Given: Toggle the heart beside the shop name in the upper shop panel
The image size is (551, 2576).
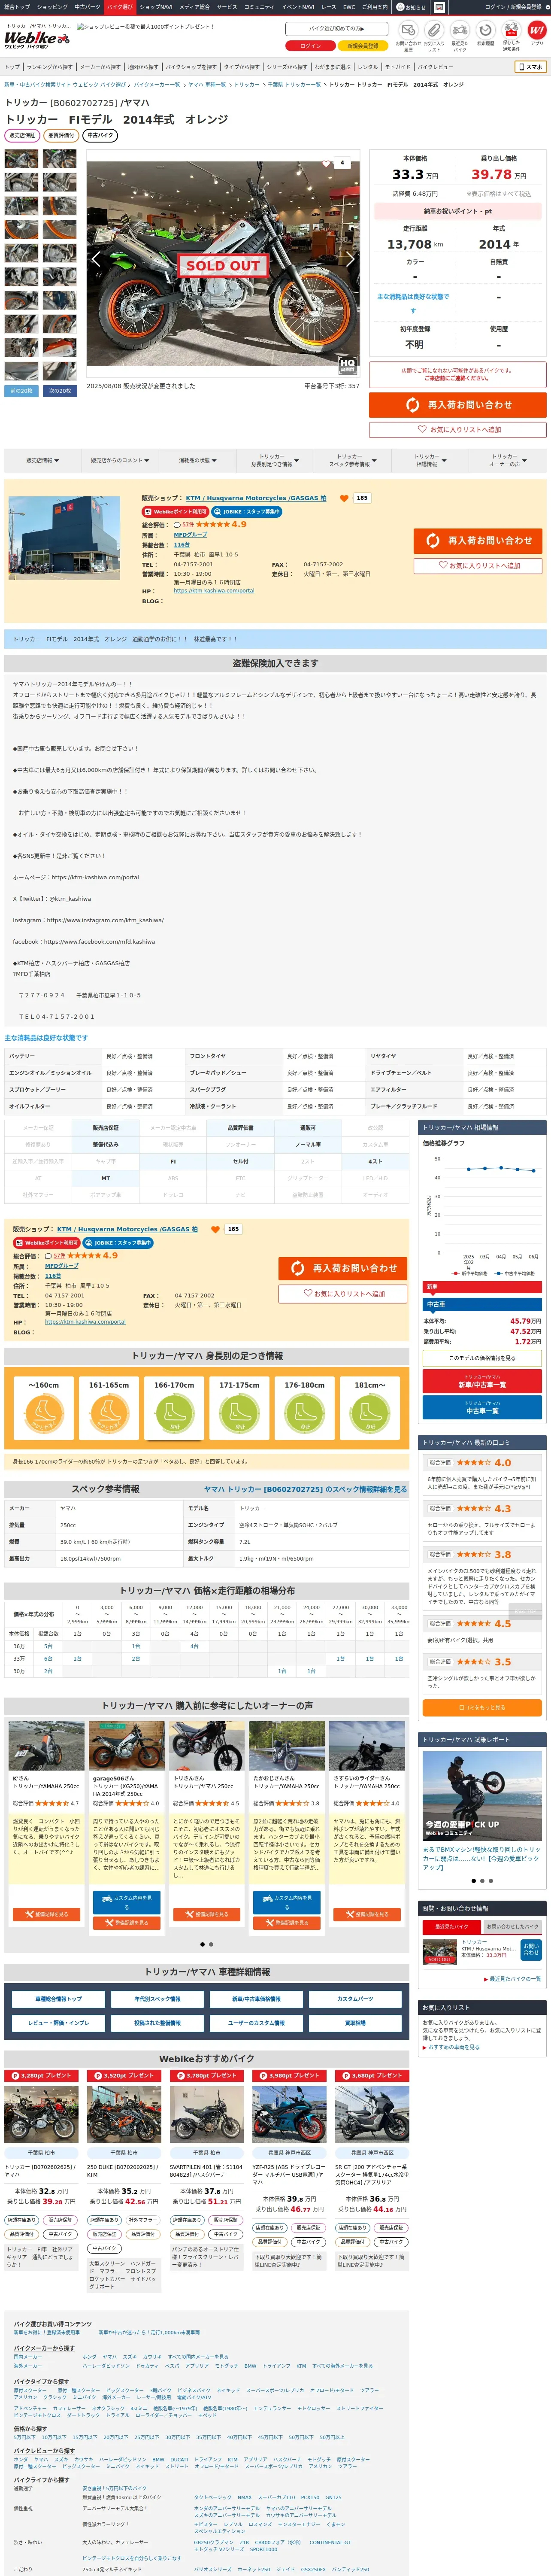Looking at the screenshot, I should [x=344, y=498].
